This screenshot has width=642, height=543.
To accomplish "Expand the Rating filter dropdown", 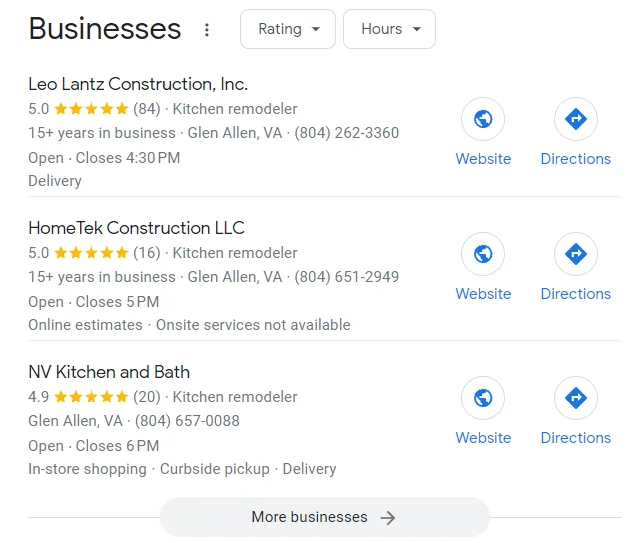I will click(289, 29).
